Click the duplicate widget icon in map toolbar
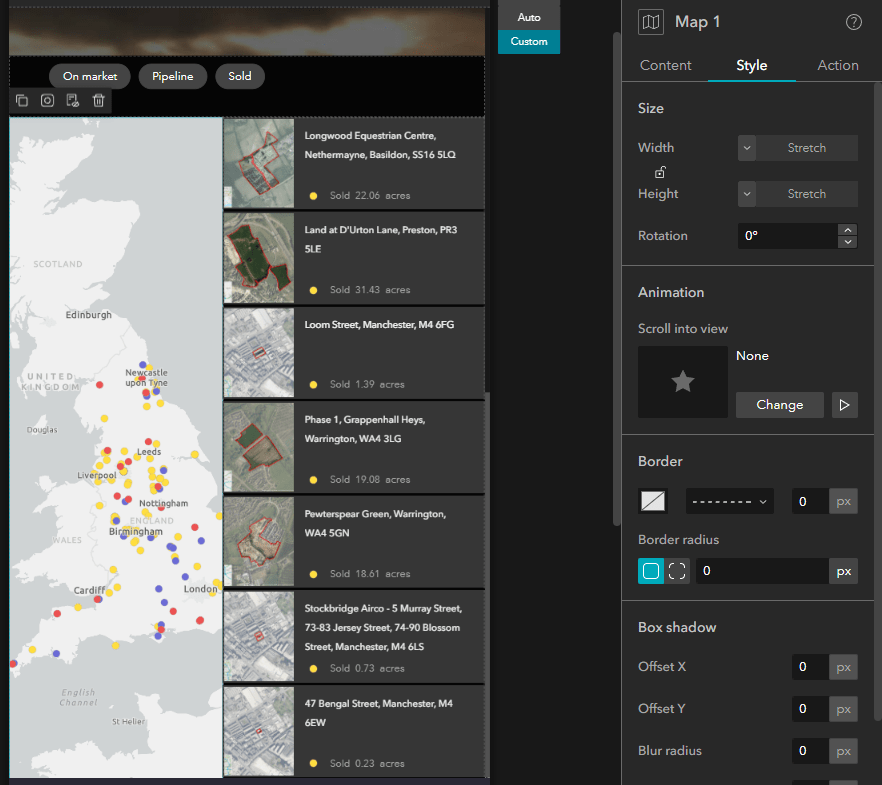The width and height of the screenshot is (882, 785). pyautogui.click(x=22, y=101)
